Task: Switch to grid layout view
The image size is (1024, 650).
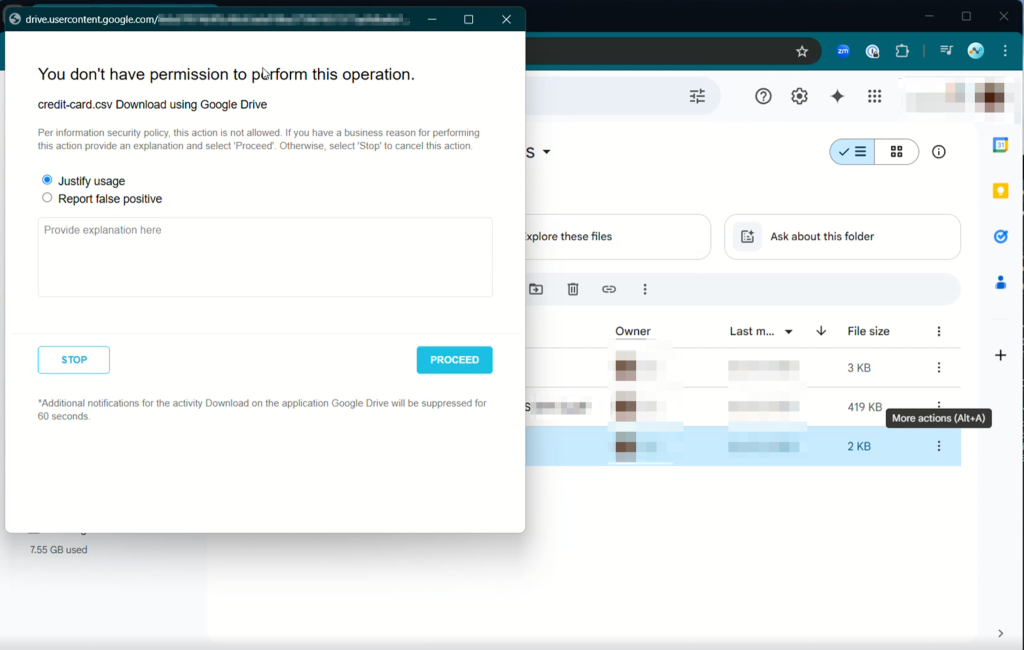Action: (897, 152)
